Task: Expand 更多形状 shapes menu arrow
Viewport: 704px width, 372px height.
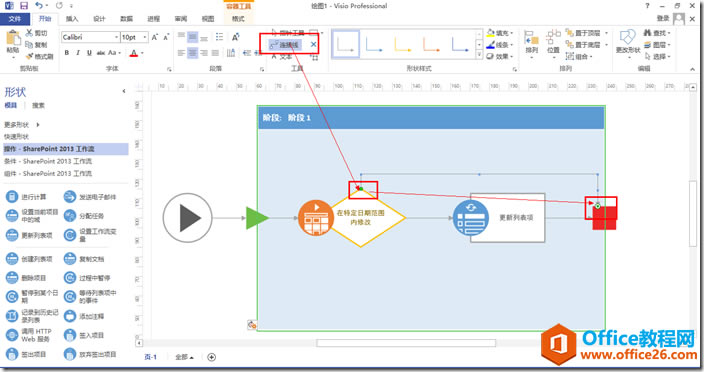Action: pos(38,125)
